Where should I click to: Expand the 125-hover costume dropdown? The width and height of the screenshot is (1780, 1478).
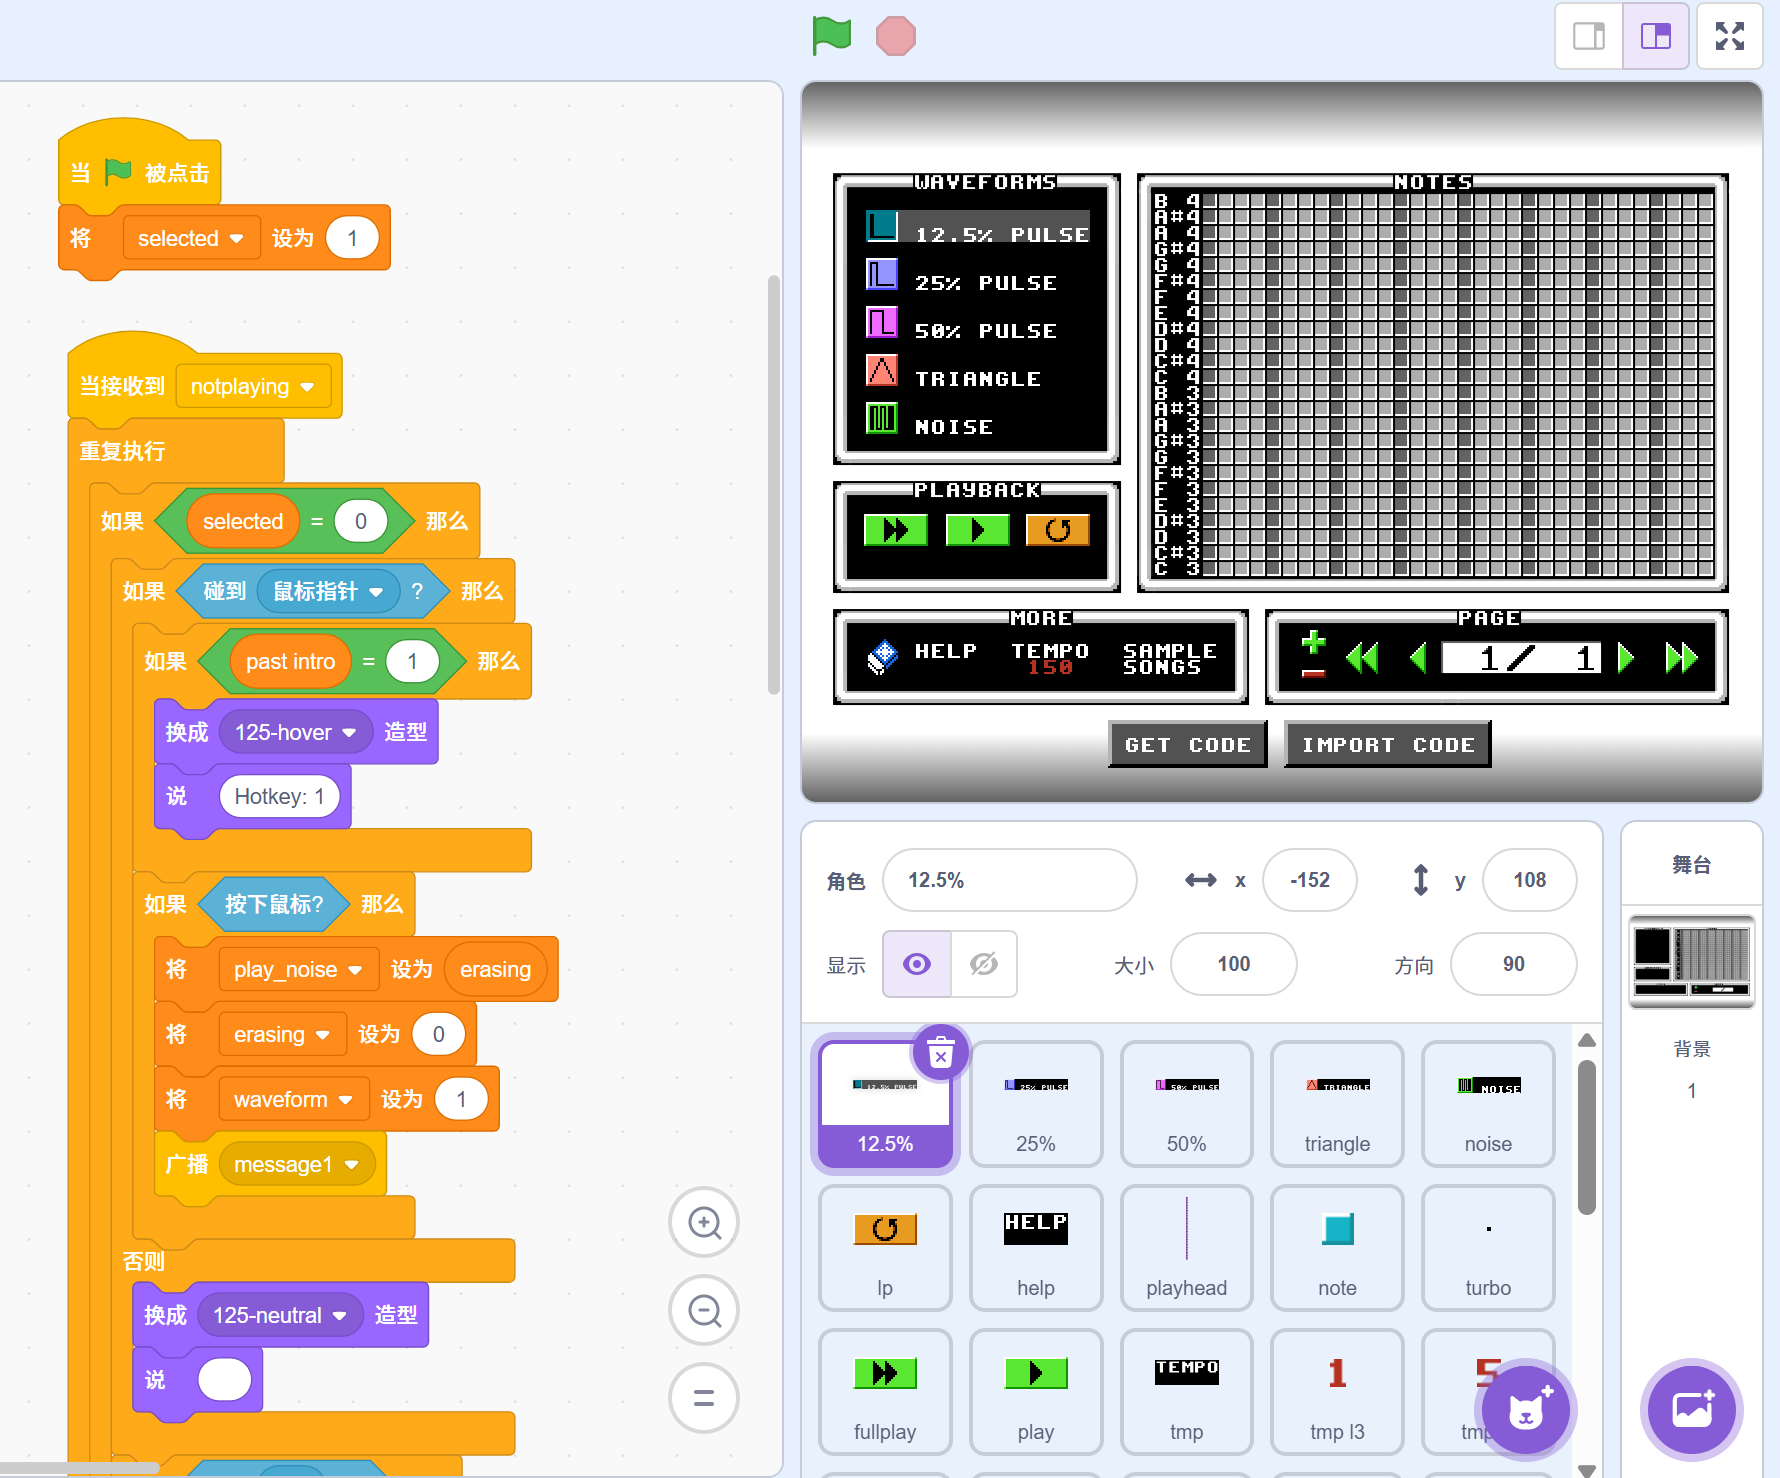349,733
